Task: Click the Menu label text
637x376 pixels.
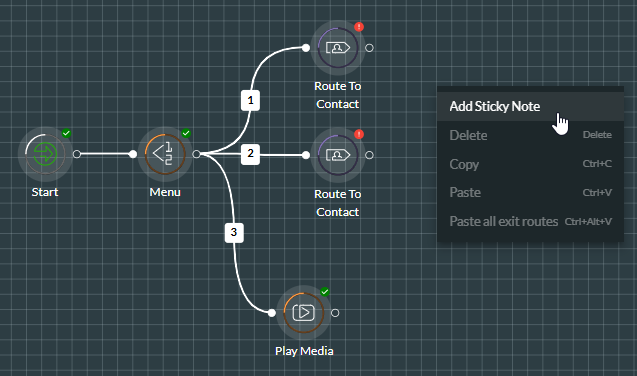Action: [x=165, y=192]
